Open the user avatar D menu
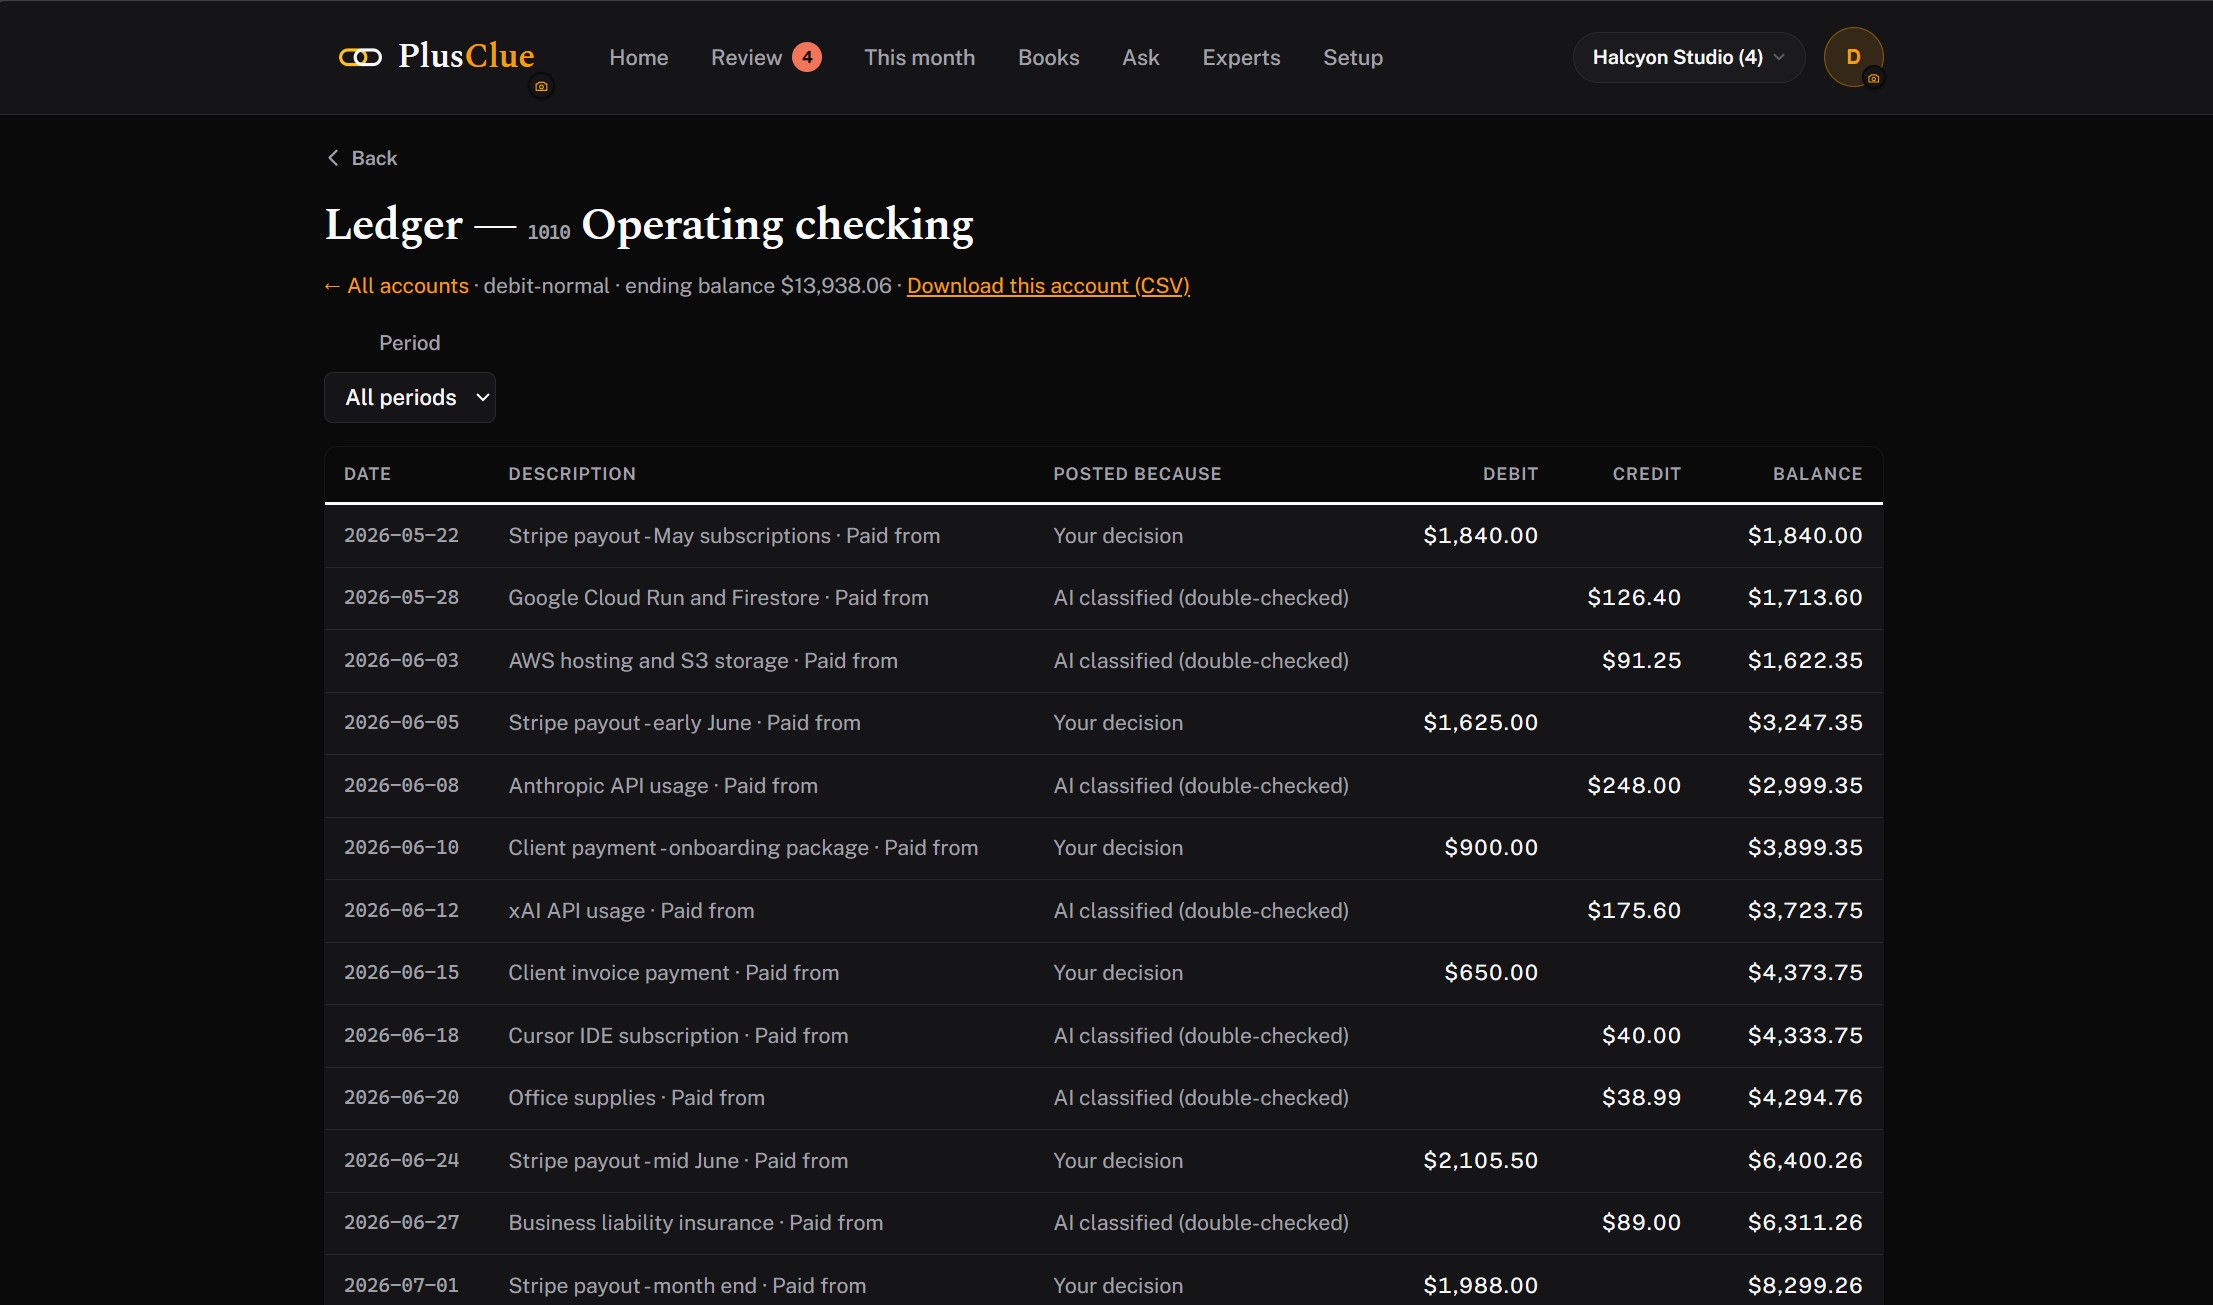 [1853, 57]
